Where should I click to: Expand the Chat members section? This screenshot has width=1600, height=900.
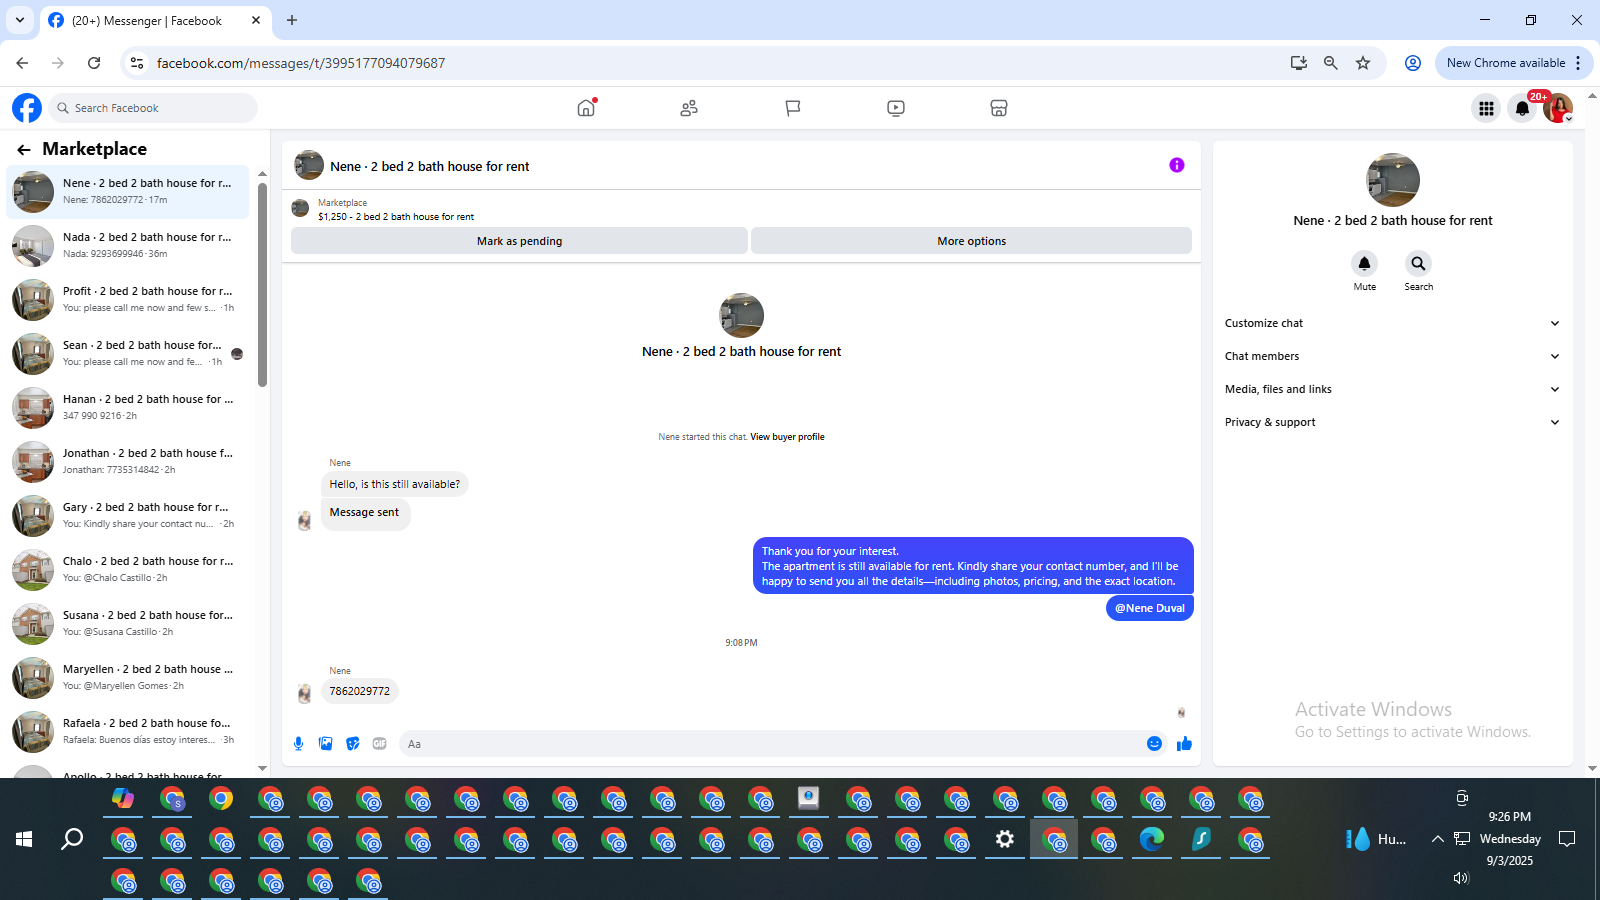click(x=1392, y=356)
